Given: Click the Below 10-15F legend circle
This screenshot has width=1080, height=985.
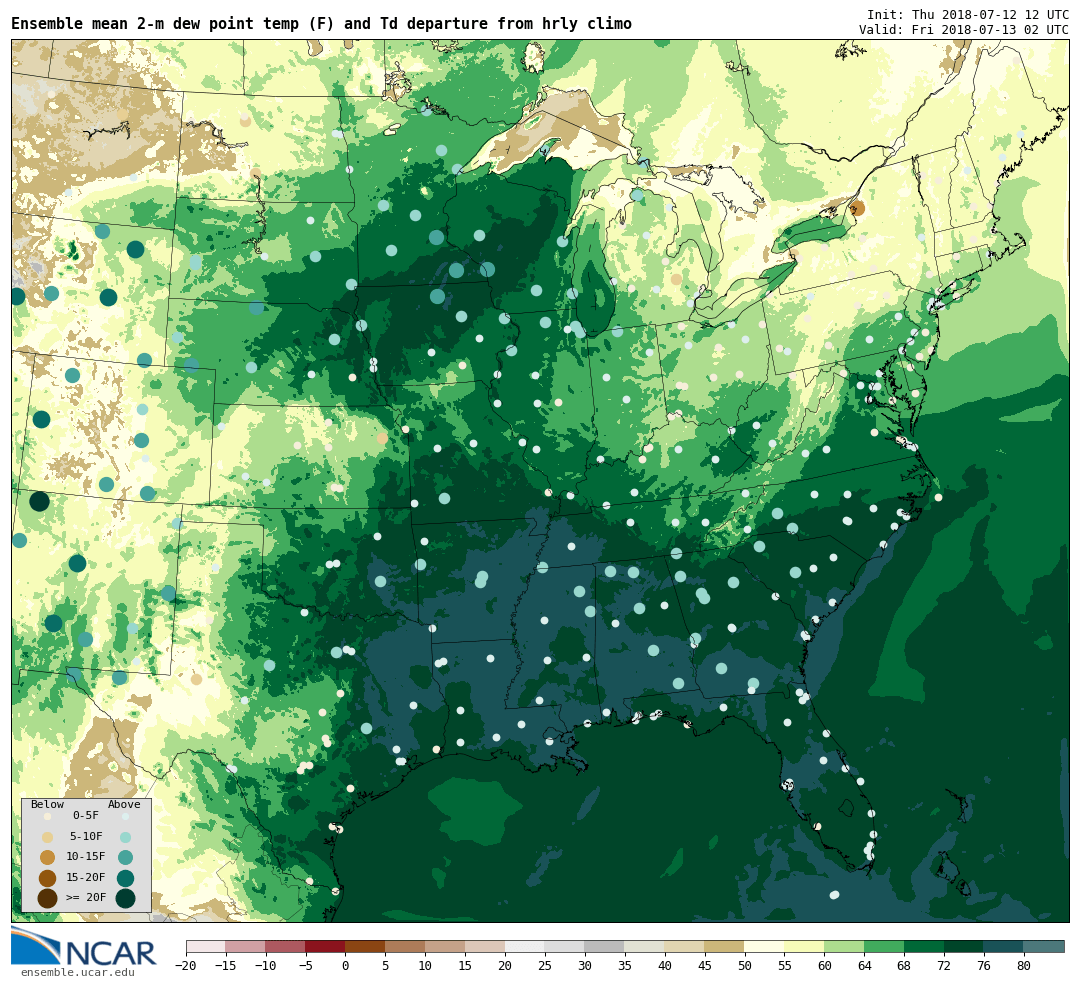Looking at the screenshot, I should [47, 857].
